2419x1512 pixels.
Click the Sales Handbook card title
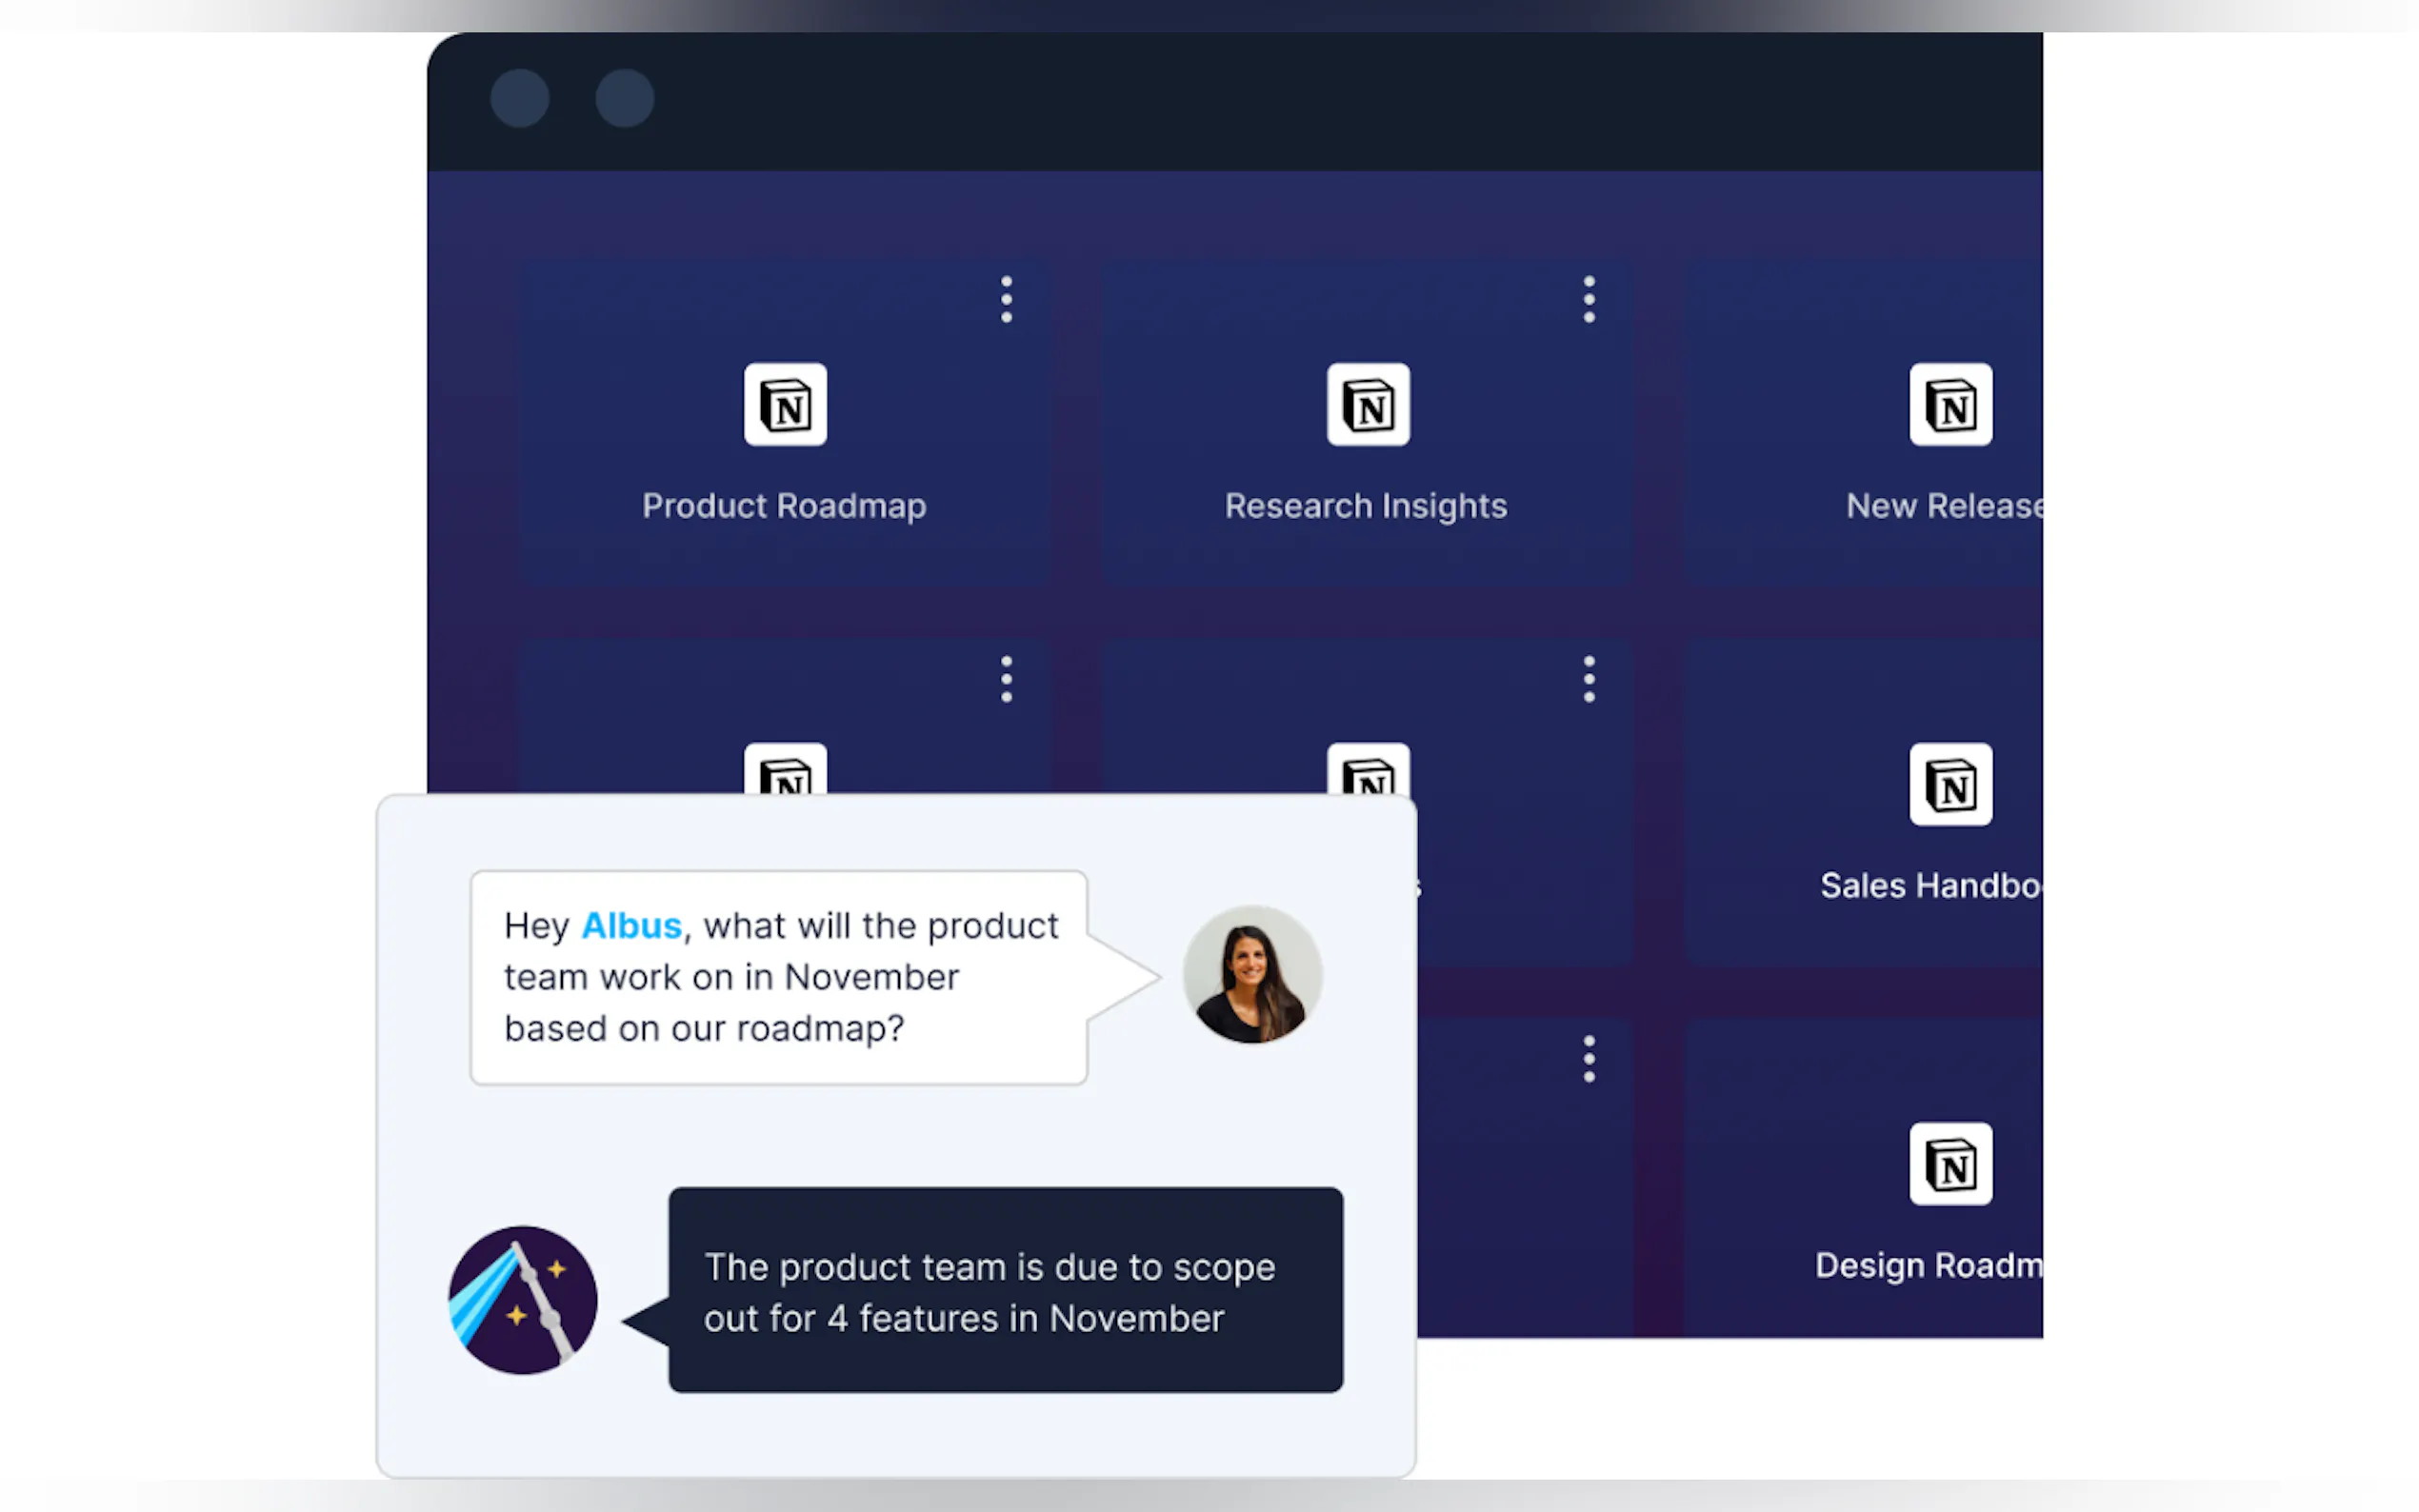click(1930, 886)
